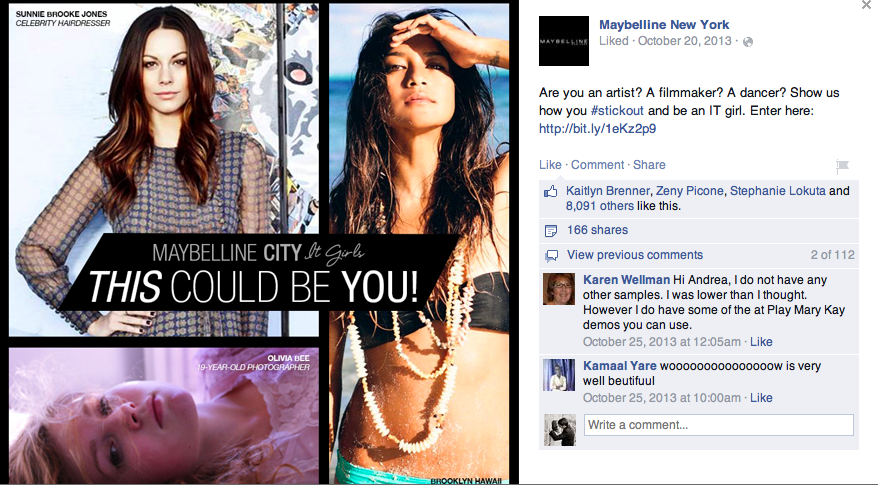Open the bit.ly contest link
This screenshot has height=485, width=878.
(x=597, y=128)
